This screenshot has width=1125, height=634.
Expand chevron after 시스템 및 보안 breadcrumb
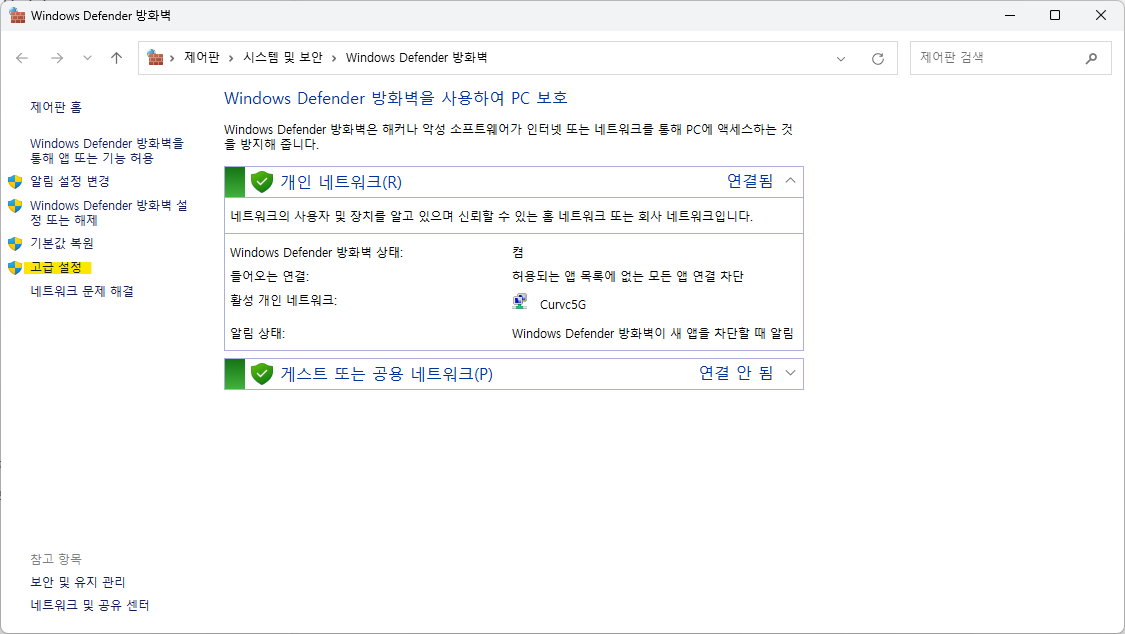click(x=334, y=58)
